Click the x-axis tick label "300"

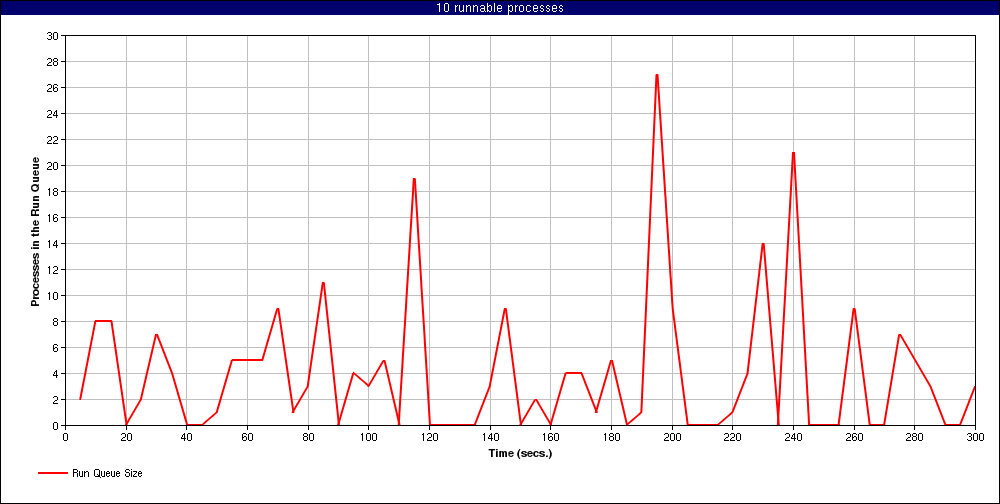click(974, 437)
